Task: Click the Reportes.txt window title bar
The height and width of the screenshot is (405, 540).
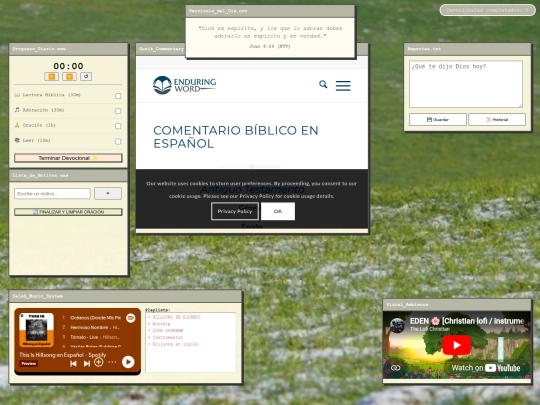Action: (x=467, y=49)
